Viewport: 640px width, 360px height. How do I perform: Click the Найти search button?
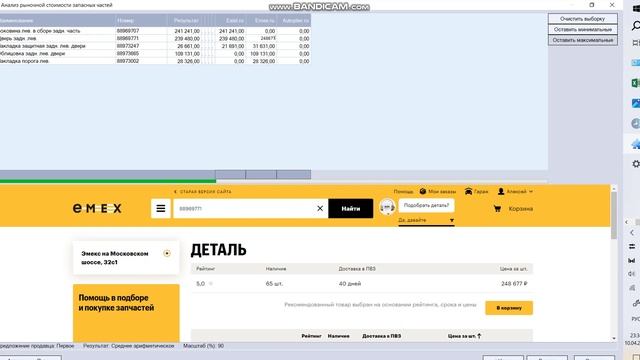[351, 209]
